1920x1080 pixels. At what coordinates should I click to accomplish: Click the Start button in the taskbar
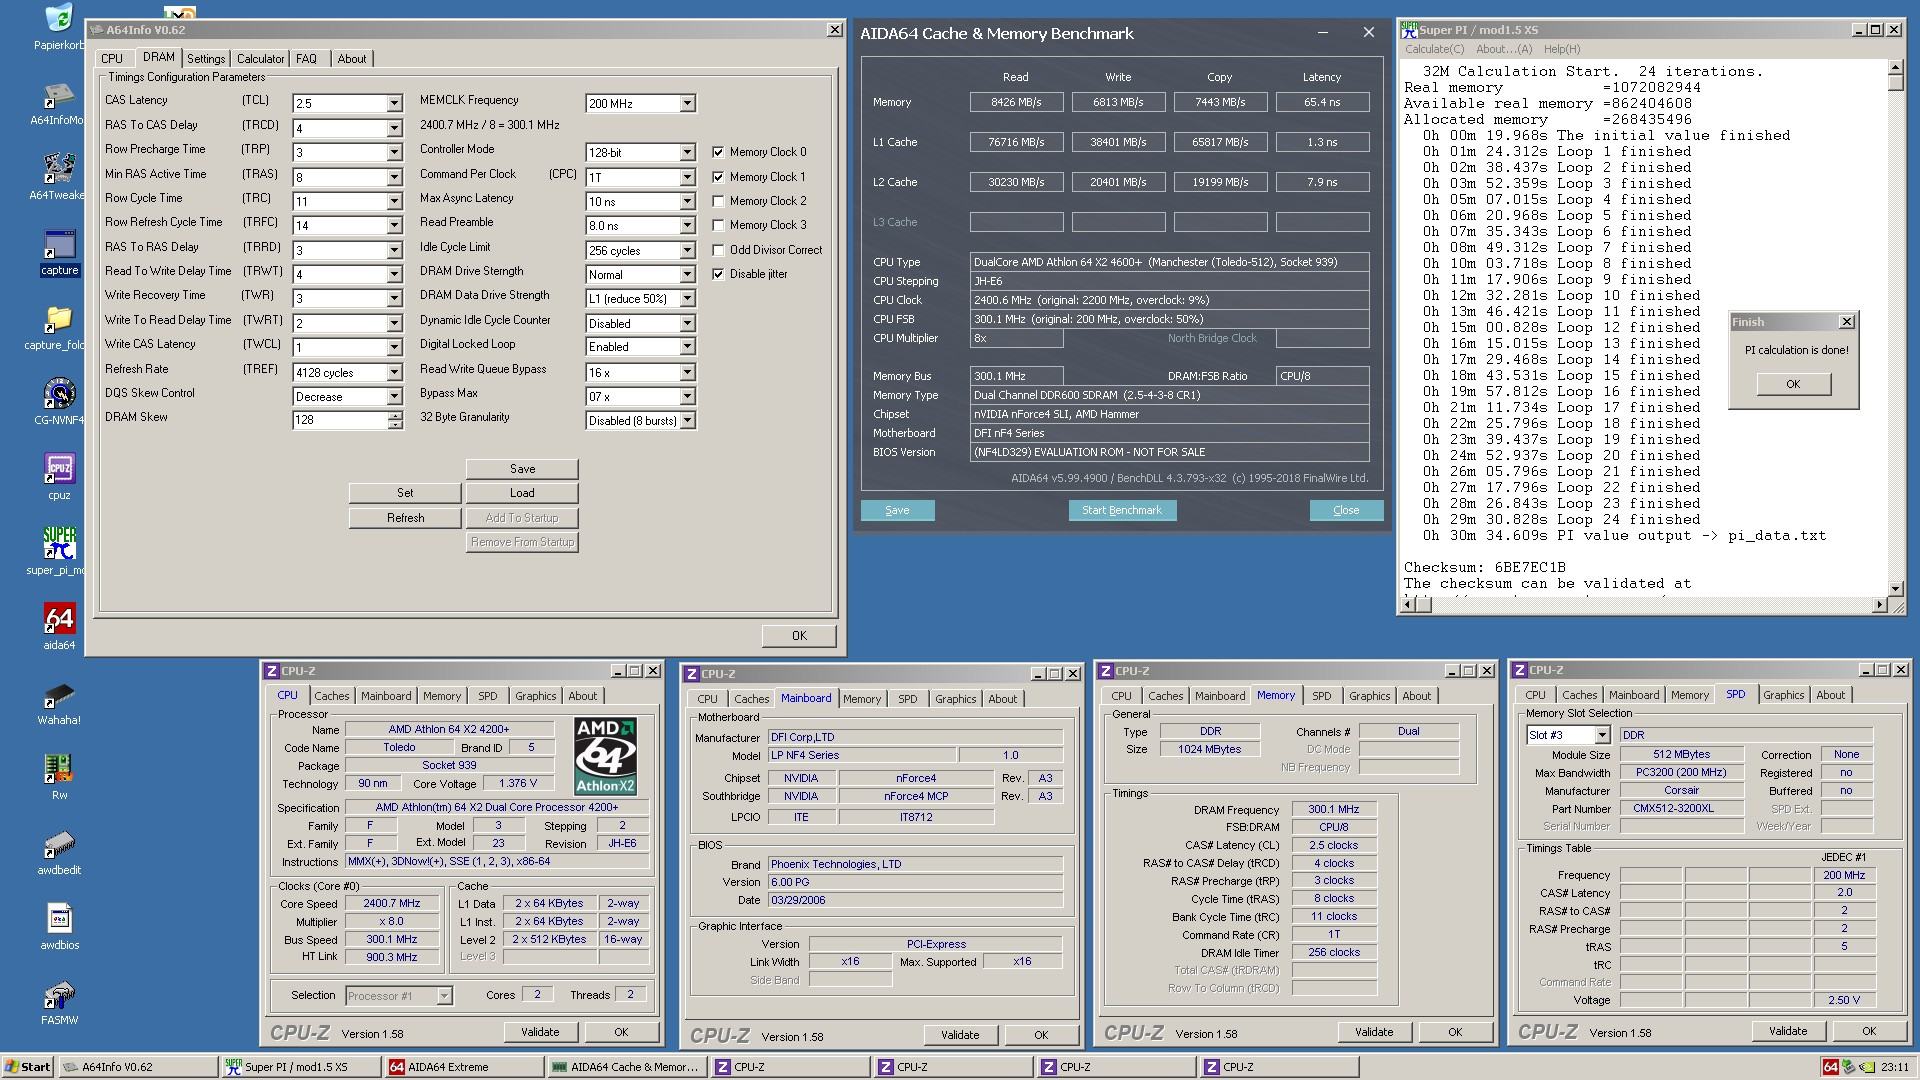click(x=27, y=1067)
